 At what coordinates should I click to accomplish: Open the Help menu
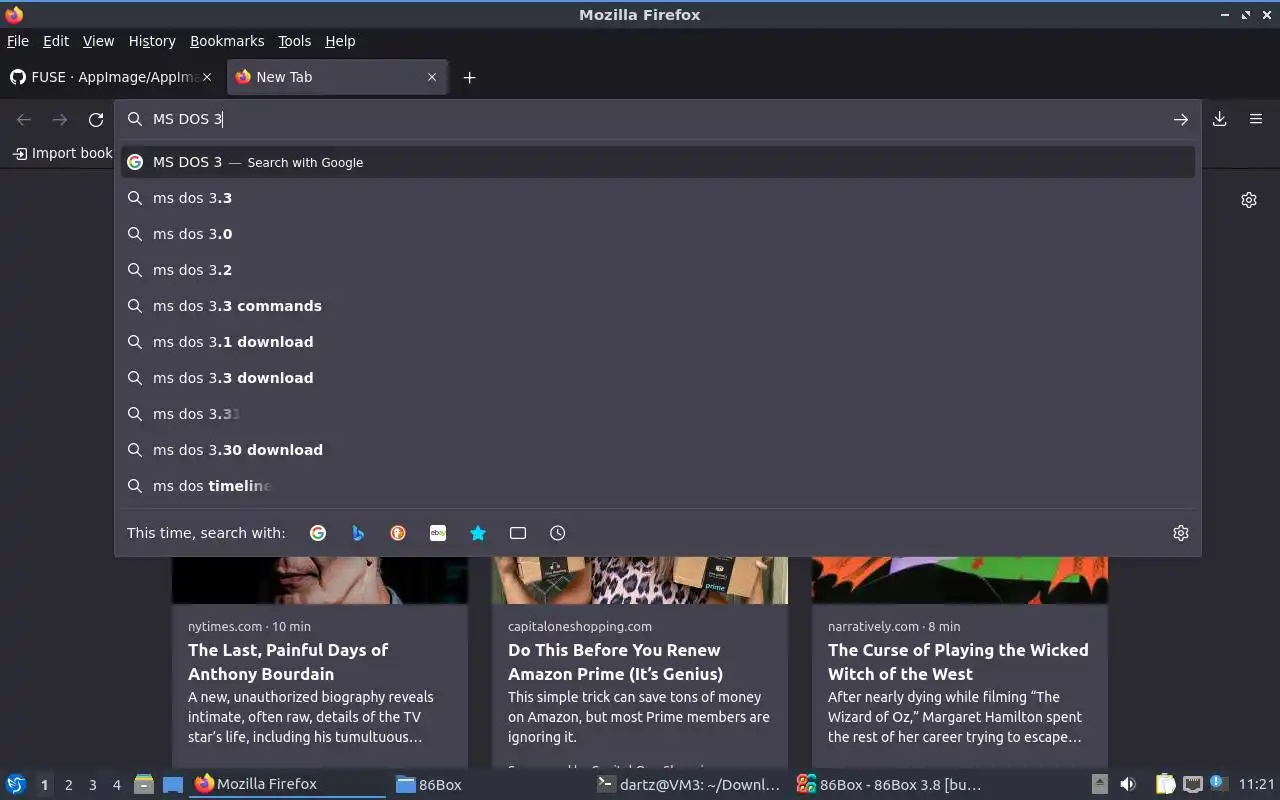click(x=340, y=41)
